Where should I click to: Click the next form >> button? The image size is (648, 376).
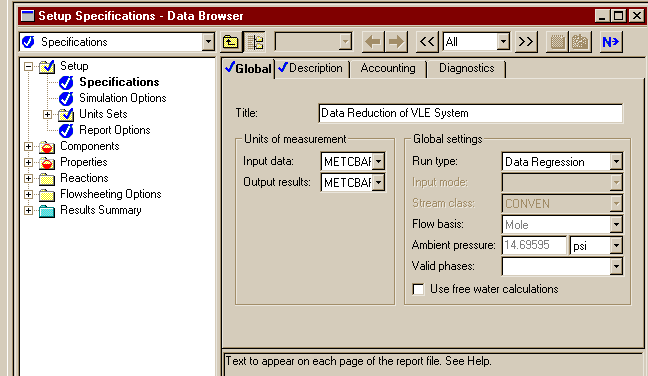point(526,42)
